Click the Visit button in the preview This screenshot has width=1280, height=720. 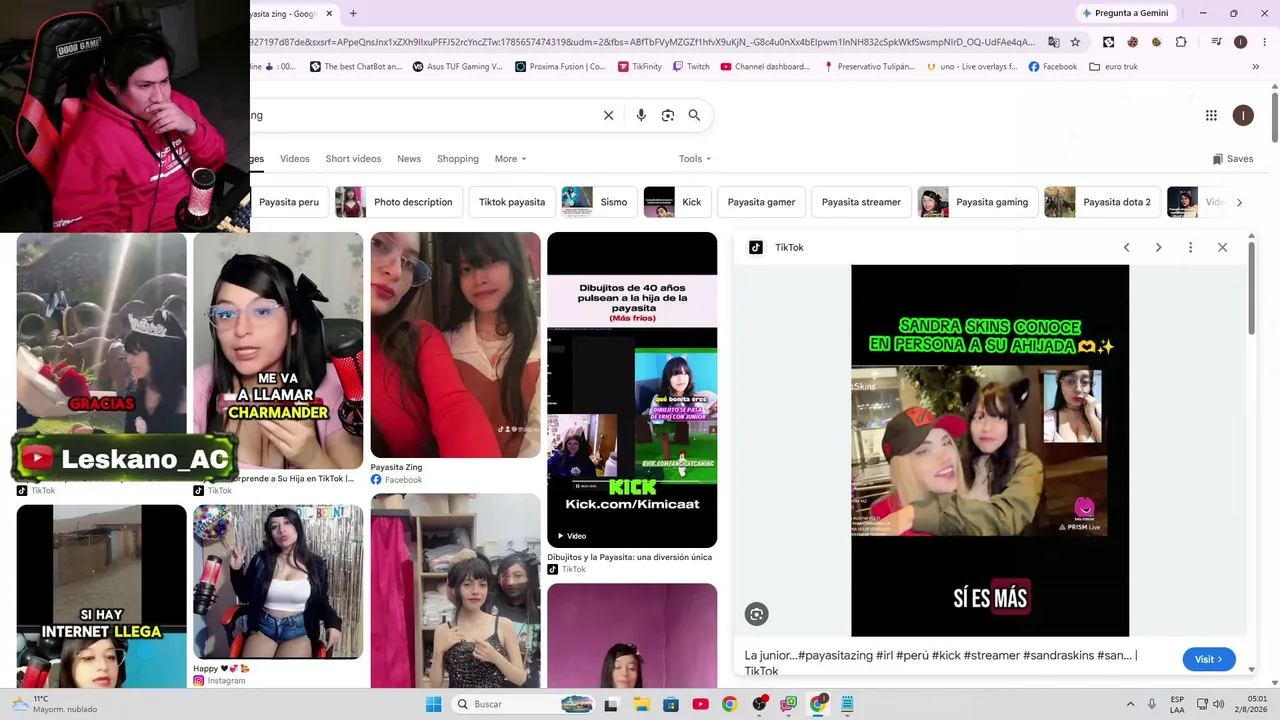pos(1209,659)
